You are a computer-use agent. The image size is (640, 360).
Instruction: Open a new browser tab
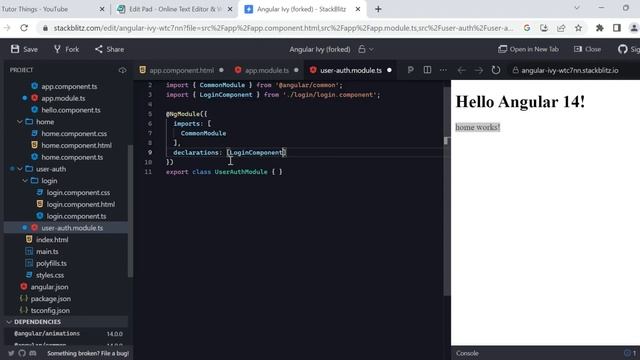coord(378,9)
